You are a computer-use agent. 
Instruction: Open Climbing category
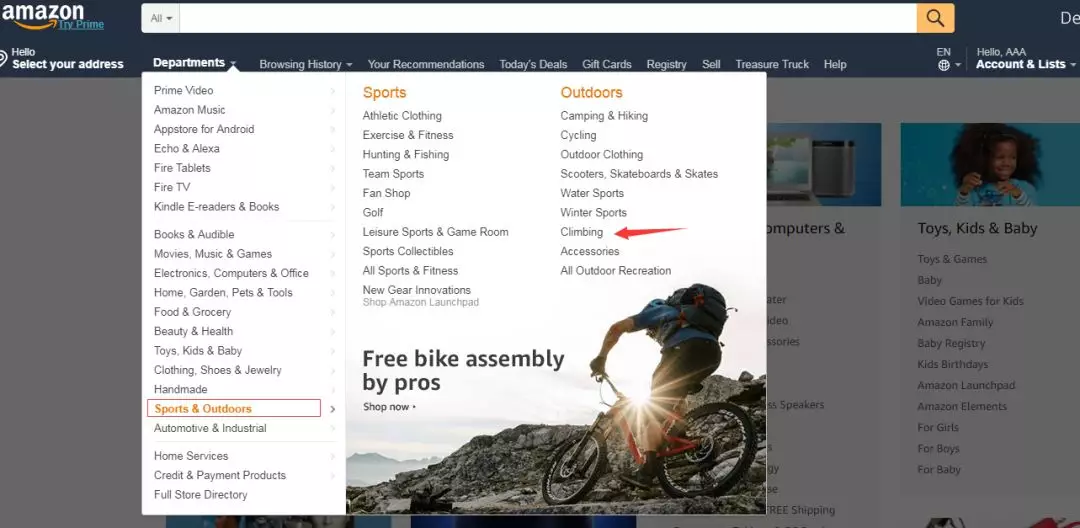tap(582, 231)
